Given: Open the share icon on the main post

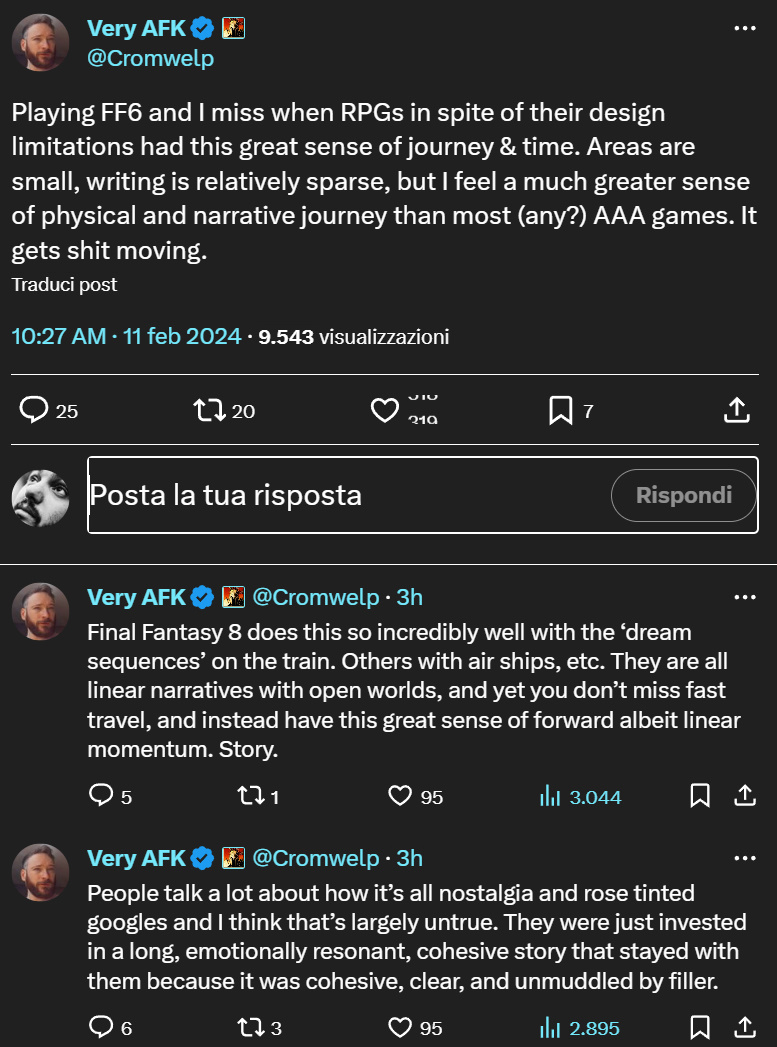Looking at the screenshot, I should [737, 408].
